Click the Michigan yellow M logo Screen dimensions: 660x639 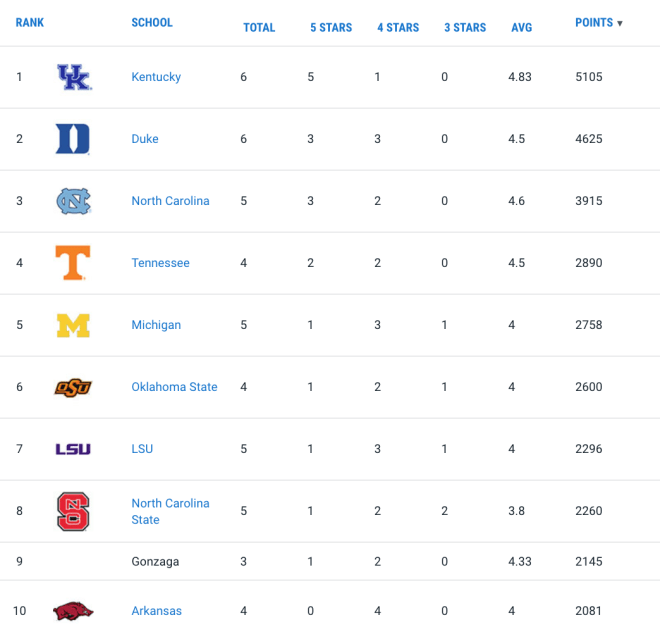pos(73,325)
